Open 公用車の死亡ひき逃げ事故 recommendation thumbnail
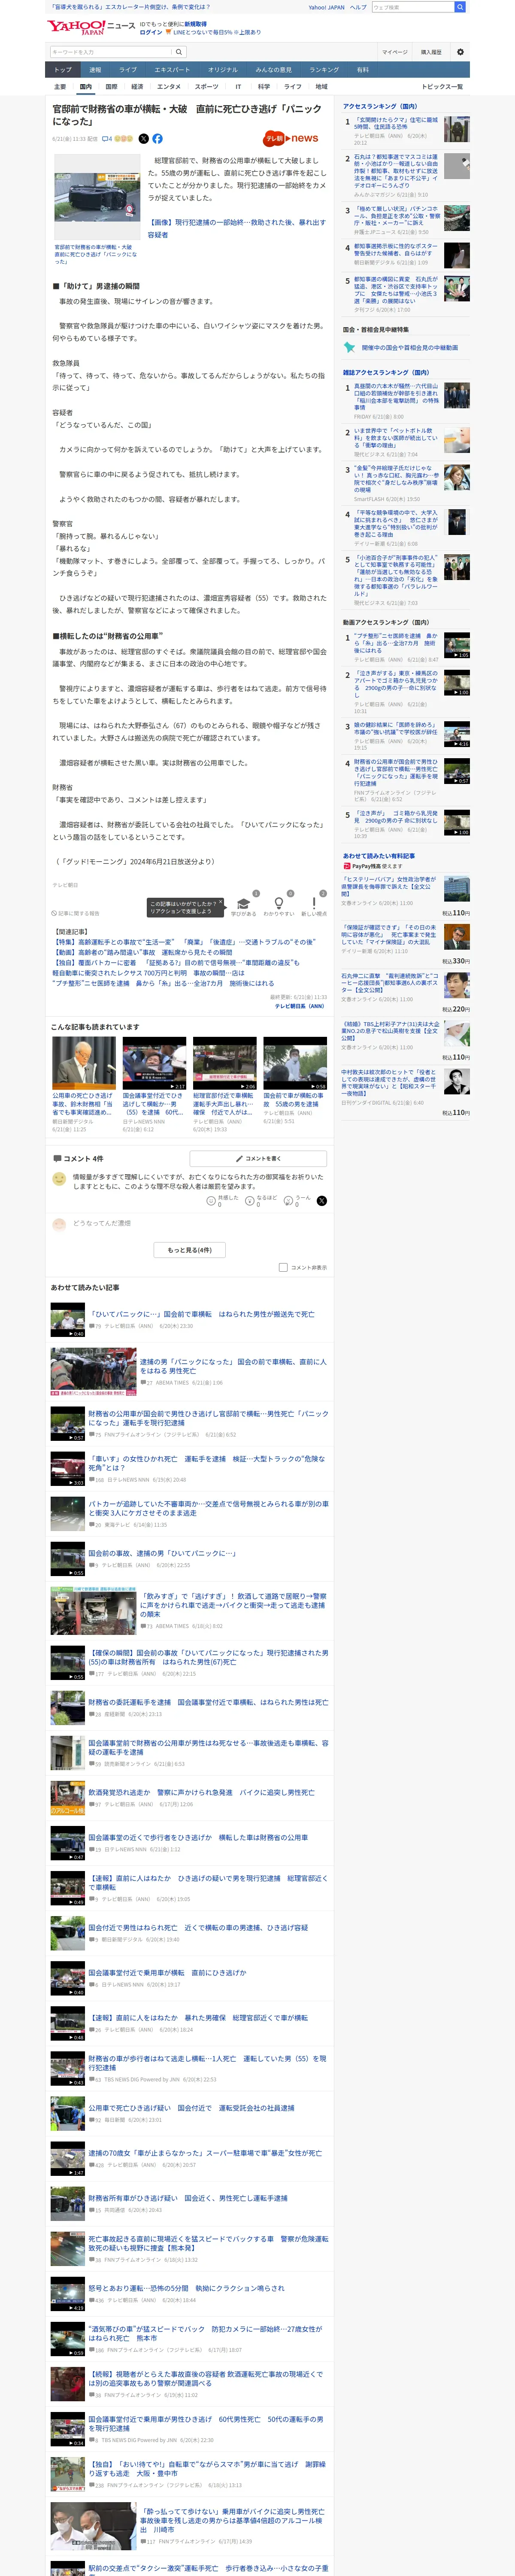 (84, 1062)
